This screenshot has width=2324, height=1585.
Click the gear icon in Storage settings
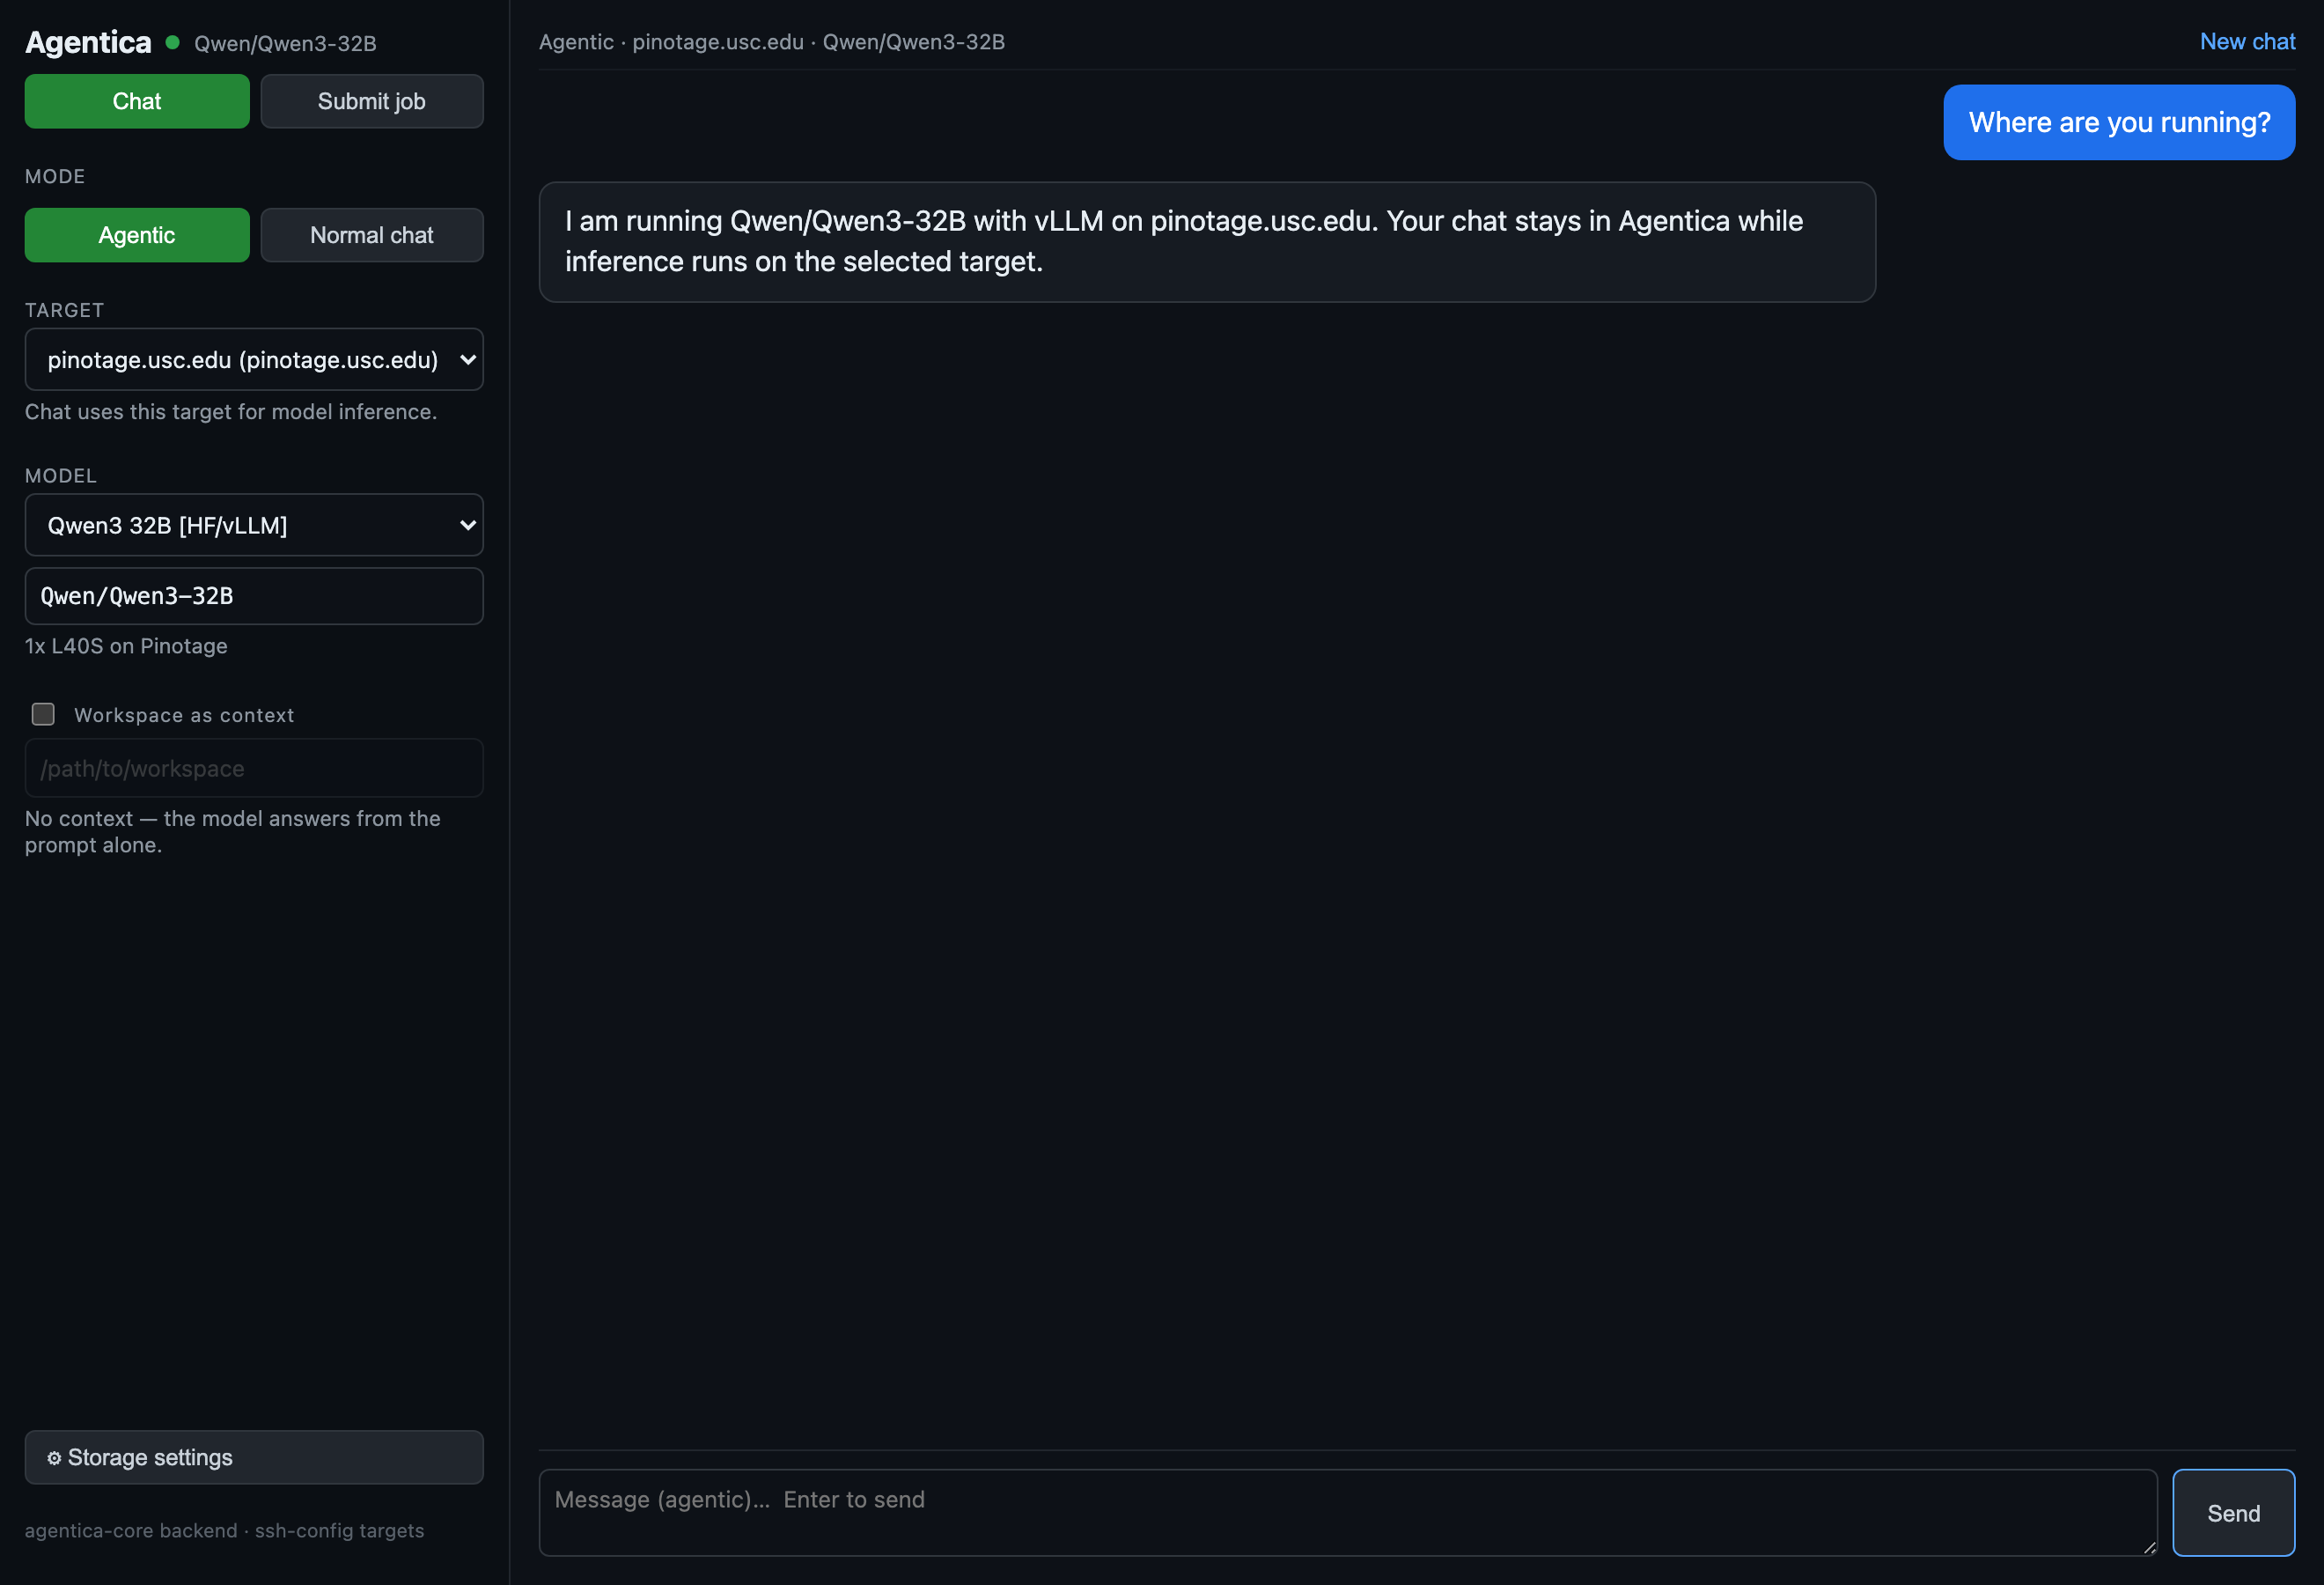54,1458
